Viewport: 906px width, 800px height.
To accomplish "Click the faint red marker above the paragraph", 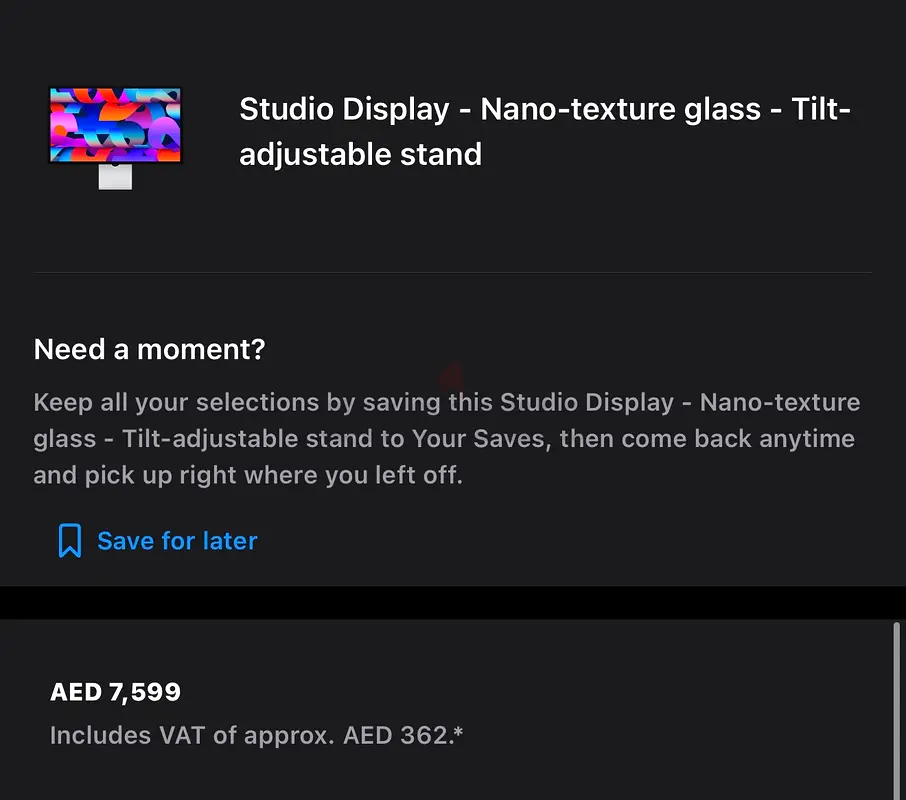I will (451, 377).
